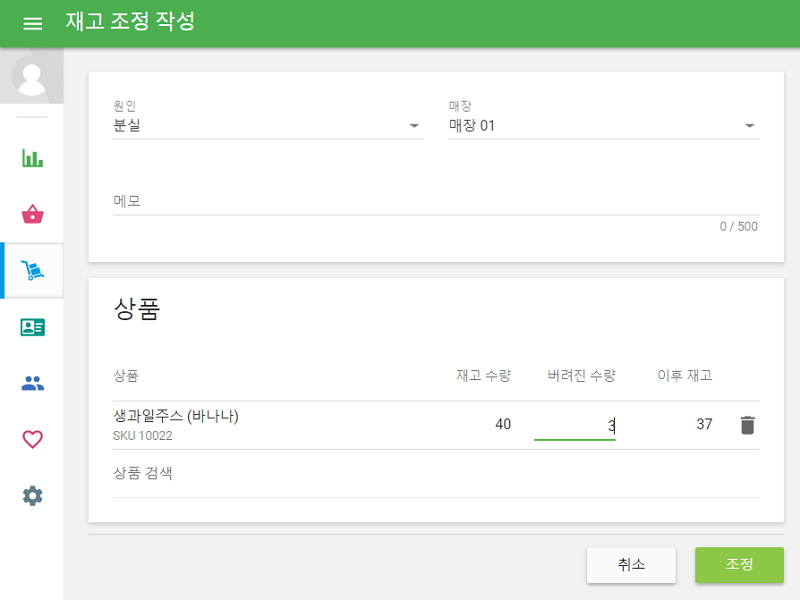Open the hamburger navigation menu

[x=32, y=22]
